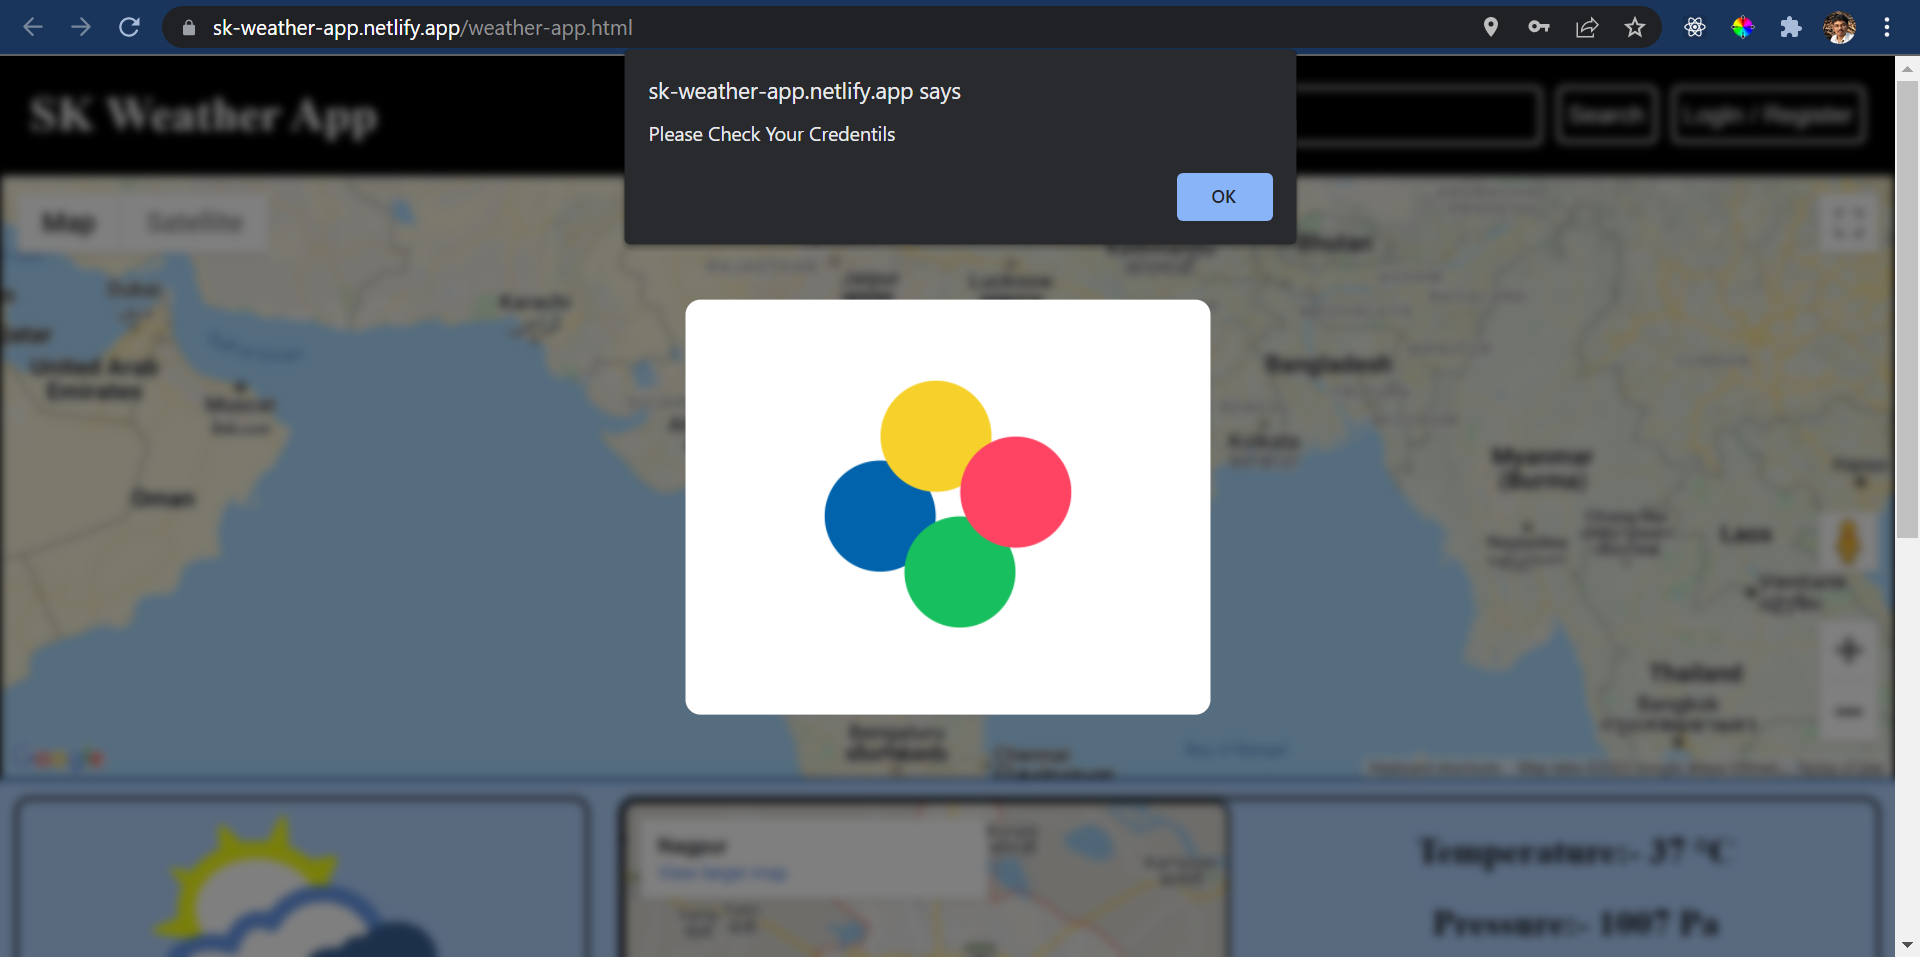Go back to the previous page

click(33, 27)
